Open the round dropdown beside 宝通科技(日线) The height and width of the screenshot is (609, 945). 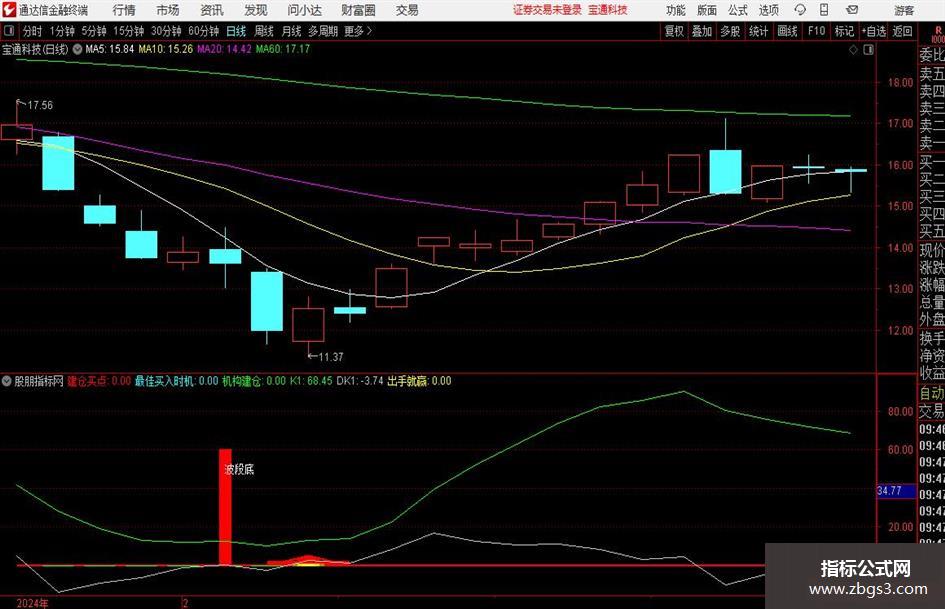tap(77, 49)
